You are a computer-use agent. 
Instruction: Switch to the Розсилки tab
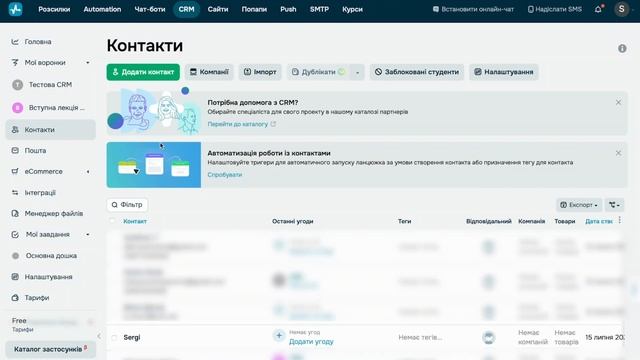pyautogui.click(x=54, y=9)
